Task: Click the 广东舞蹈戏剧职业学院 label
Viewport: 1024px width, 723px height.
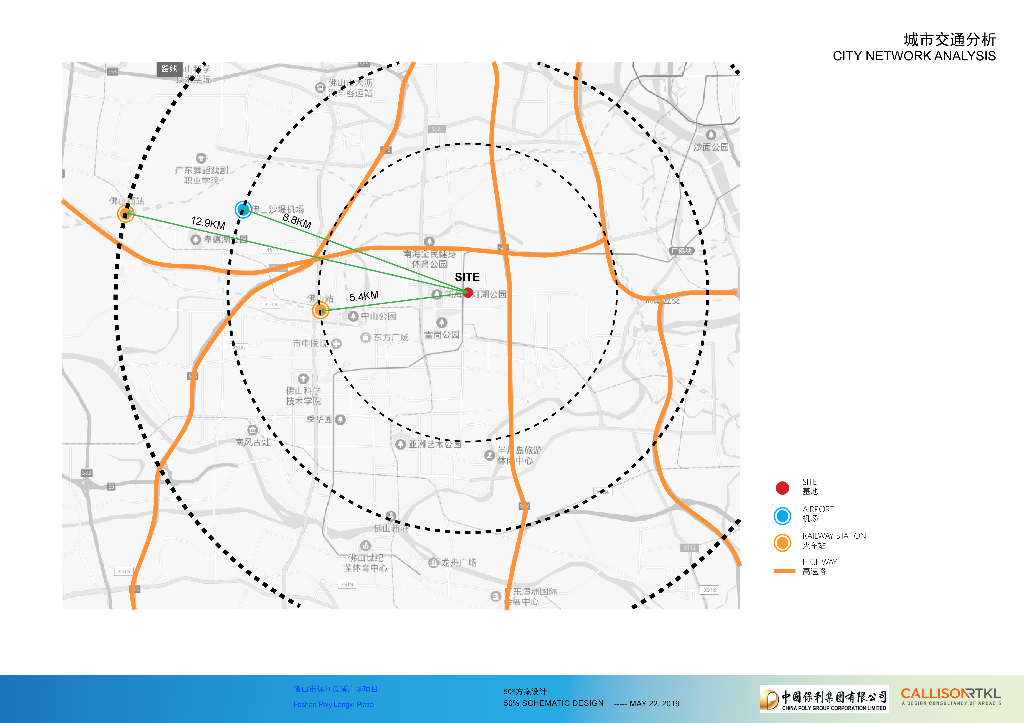Action: point(201,175)
